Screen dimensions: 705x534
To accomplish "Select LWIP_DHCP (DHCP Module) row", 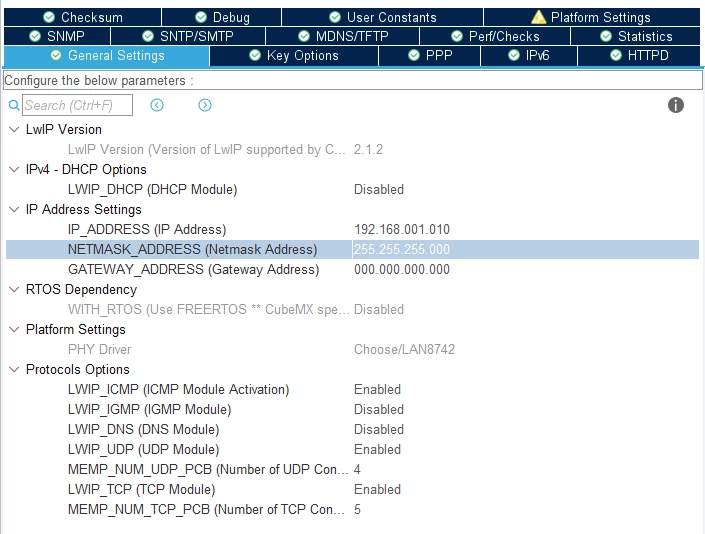I will [x=352, y=189].
